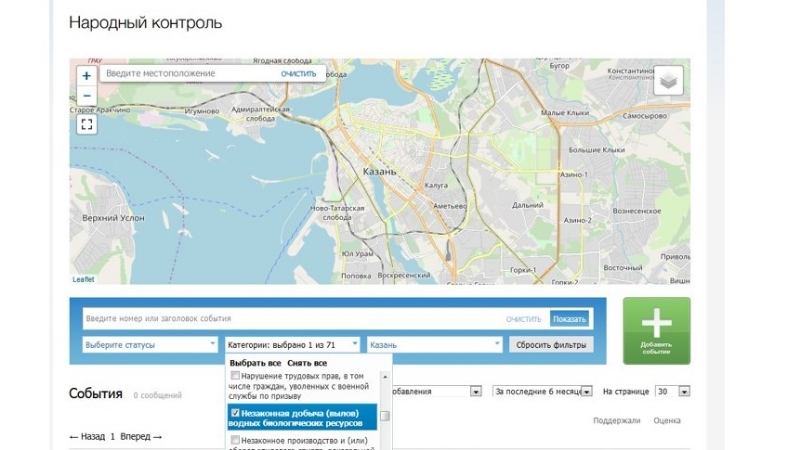Zoom out of the map
Viewport: 800px width, 450px height.
pos(86,96)
